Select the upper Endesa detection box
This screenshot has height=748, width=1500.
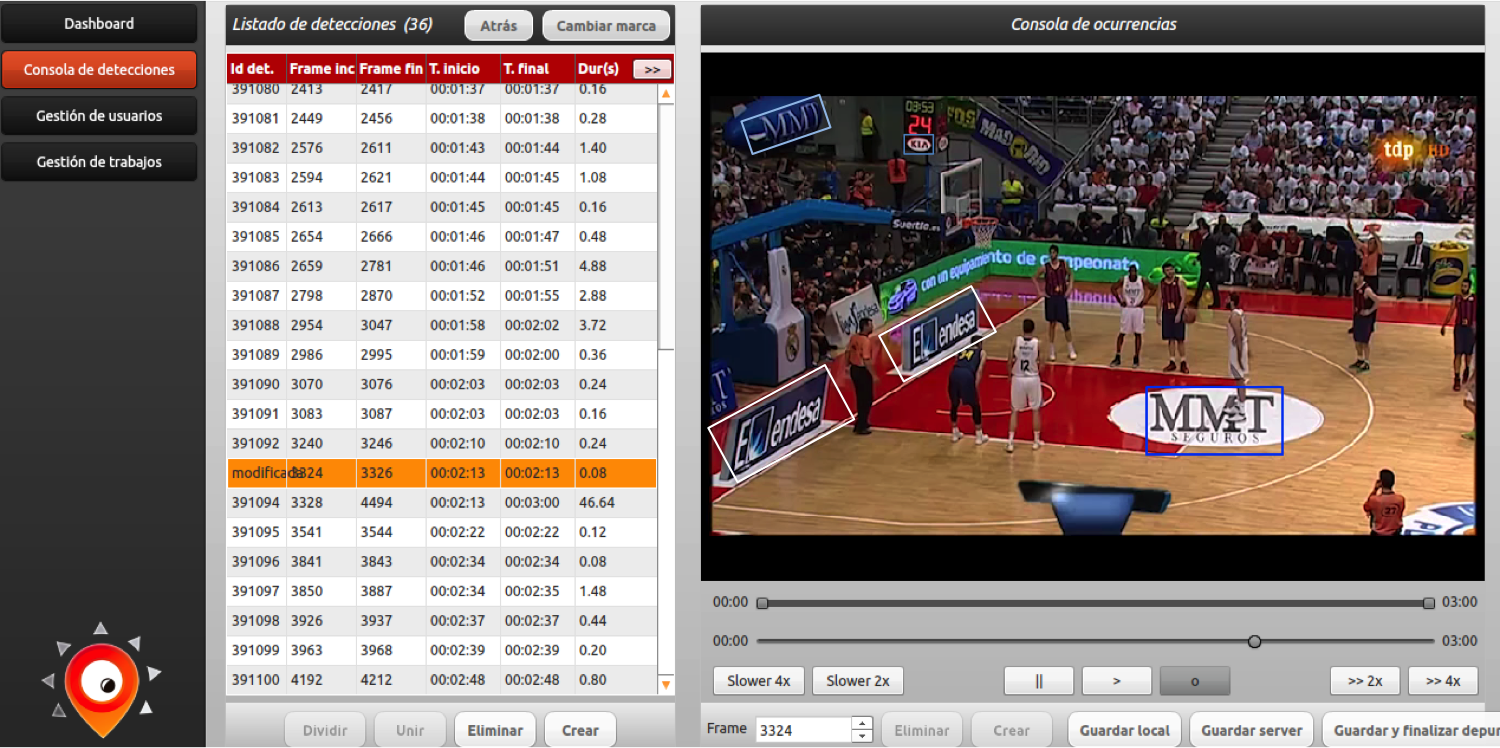[938, 334]
